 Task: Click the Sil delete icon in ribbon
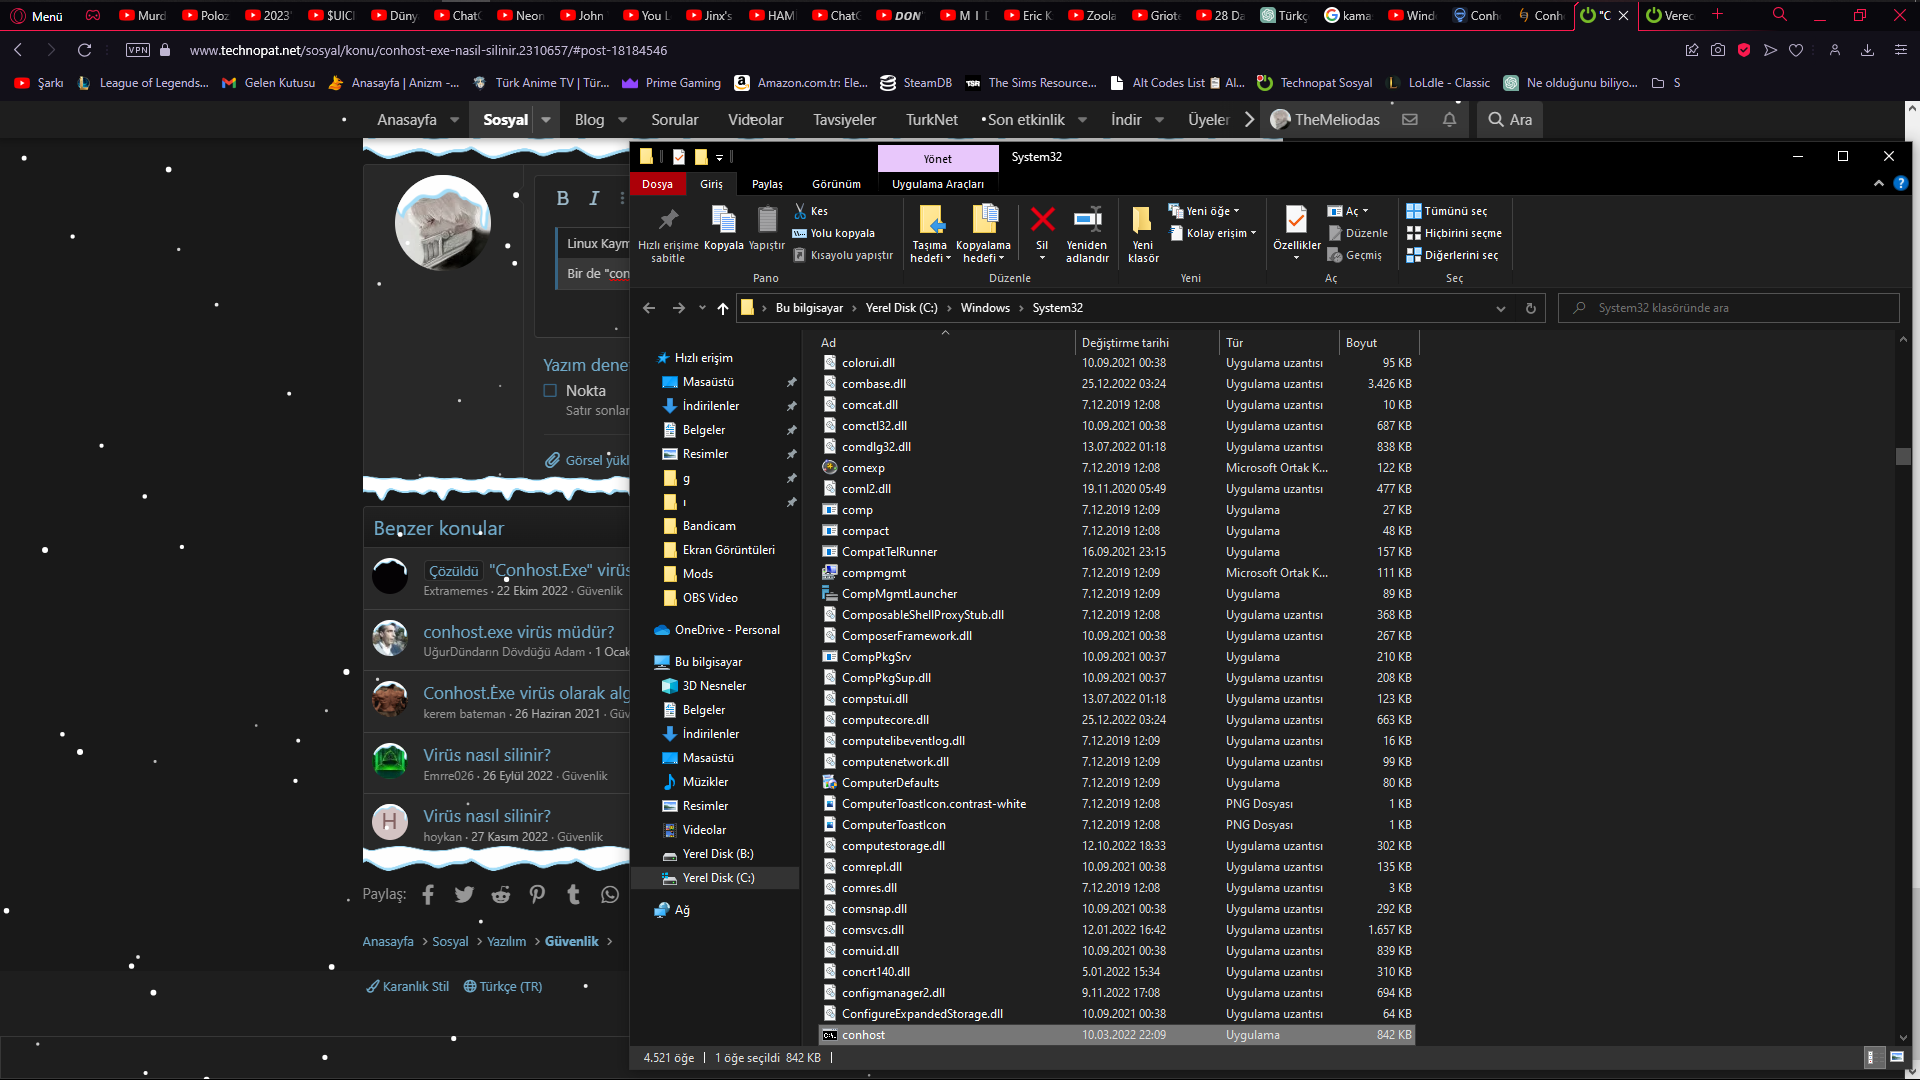[1042, 221]
